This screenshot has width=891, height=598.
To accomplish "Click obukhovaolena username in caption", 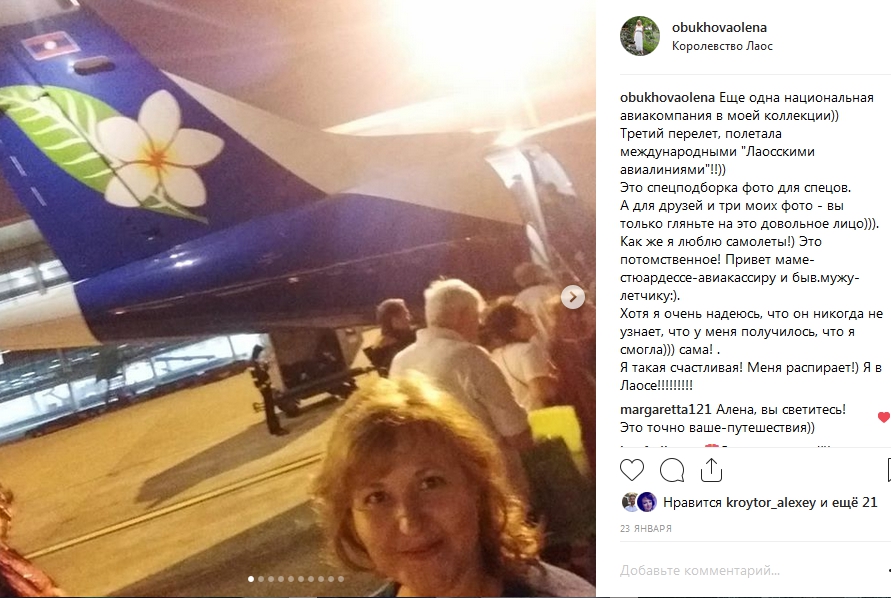I will (x=667, y=98).
